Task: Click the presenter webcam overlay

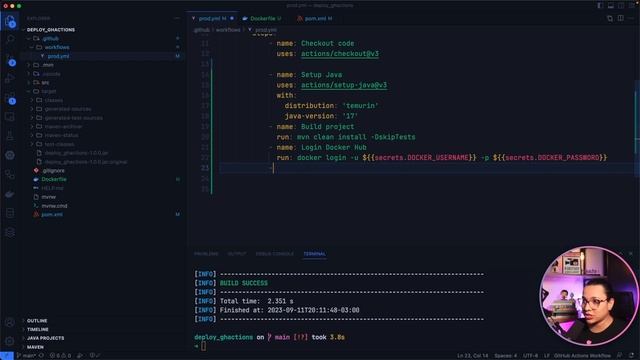Action: tap(589, 296)
